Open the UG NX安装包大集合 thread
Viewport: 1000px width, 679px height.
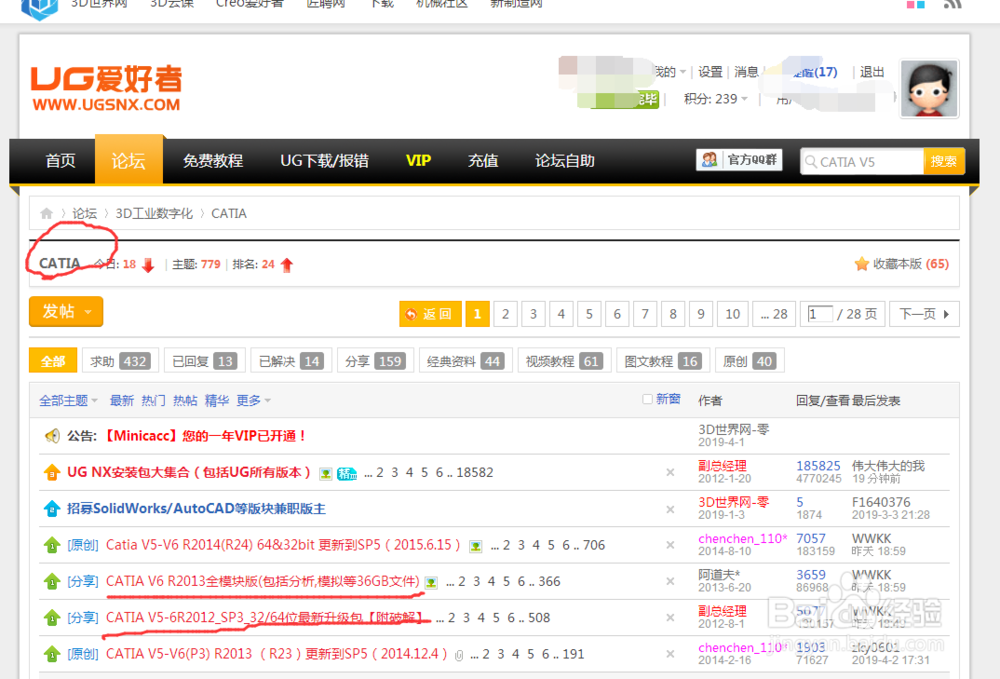[189, 472]
